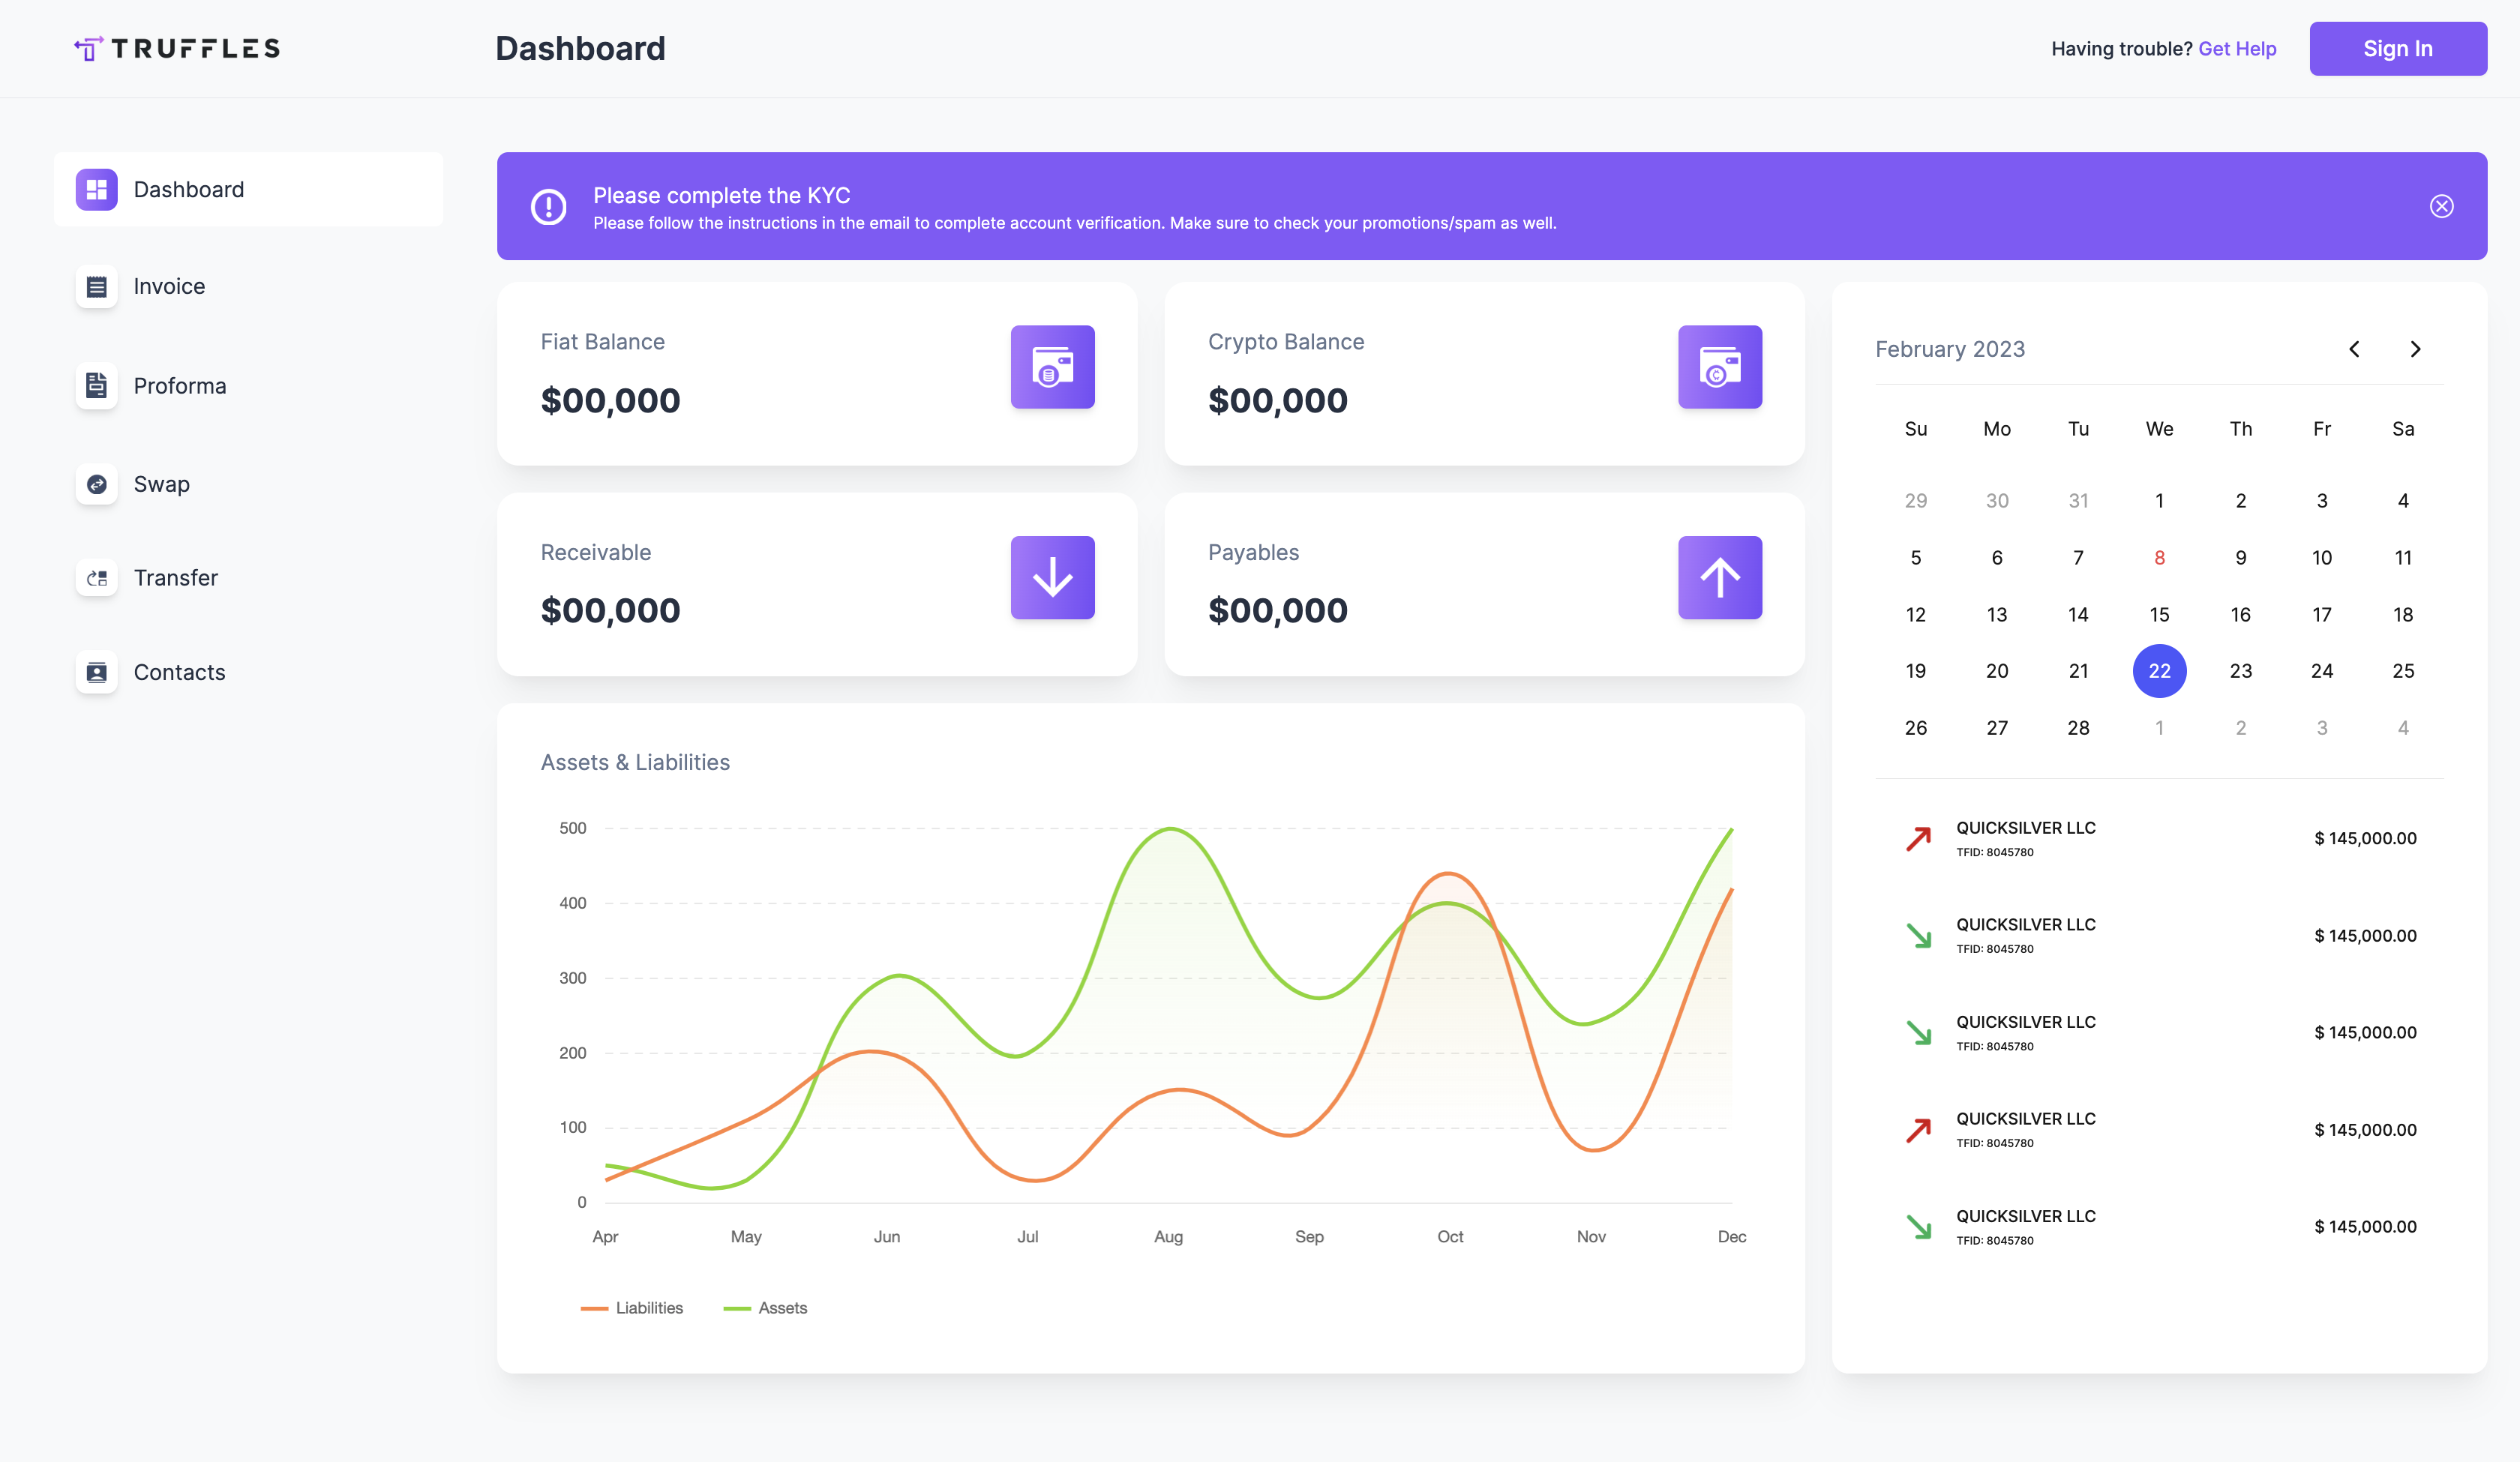Go to next month in calendar
The image size is (2520, 1462).
pyautogui.click(x=2415, y=349)
